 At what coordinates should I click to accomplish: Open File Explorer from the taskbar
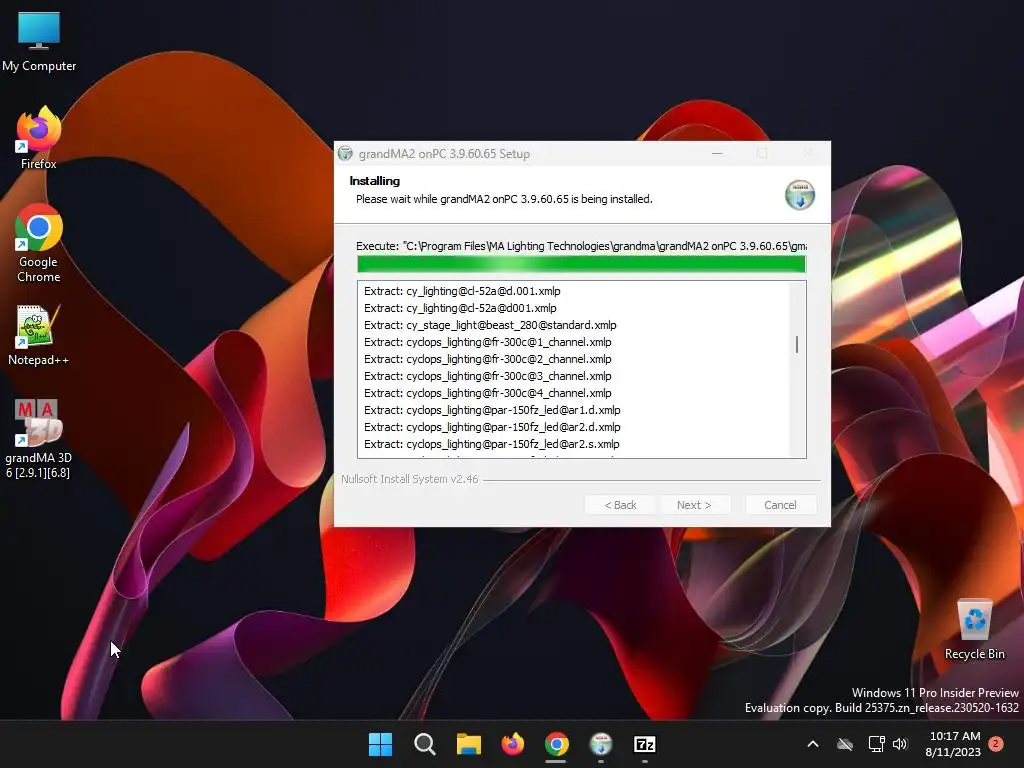(468, 744)
